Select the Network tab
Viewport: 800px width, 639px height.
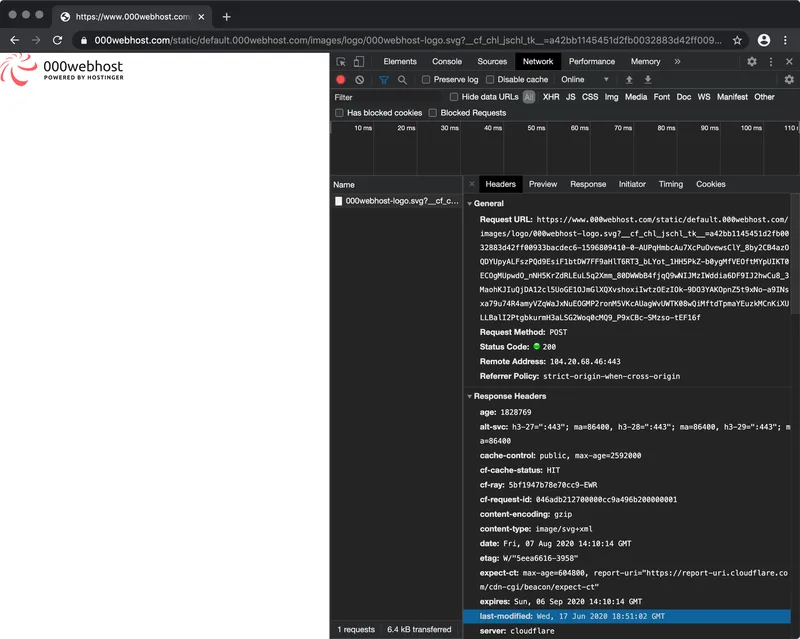point(538,62)
